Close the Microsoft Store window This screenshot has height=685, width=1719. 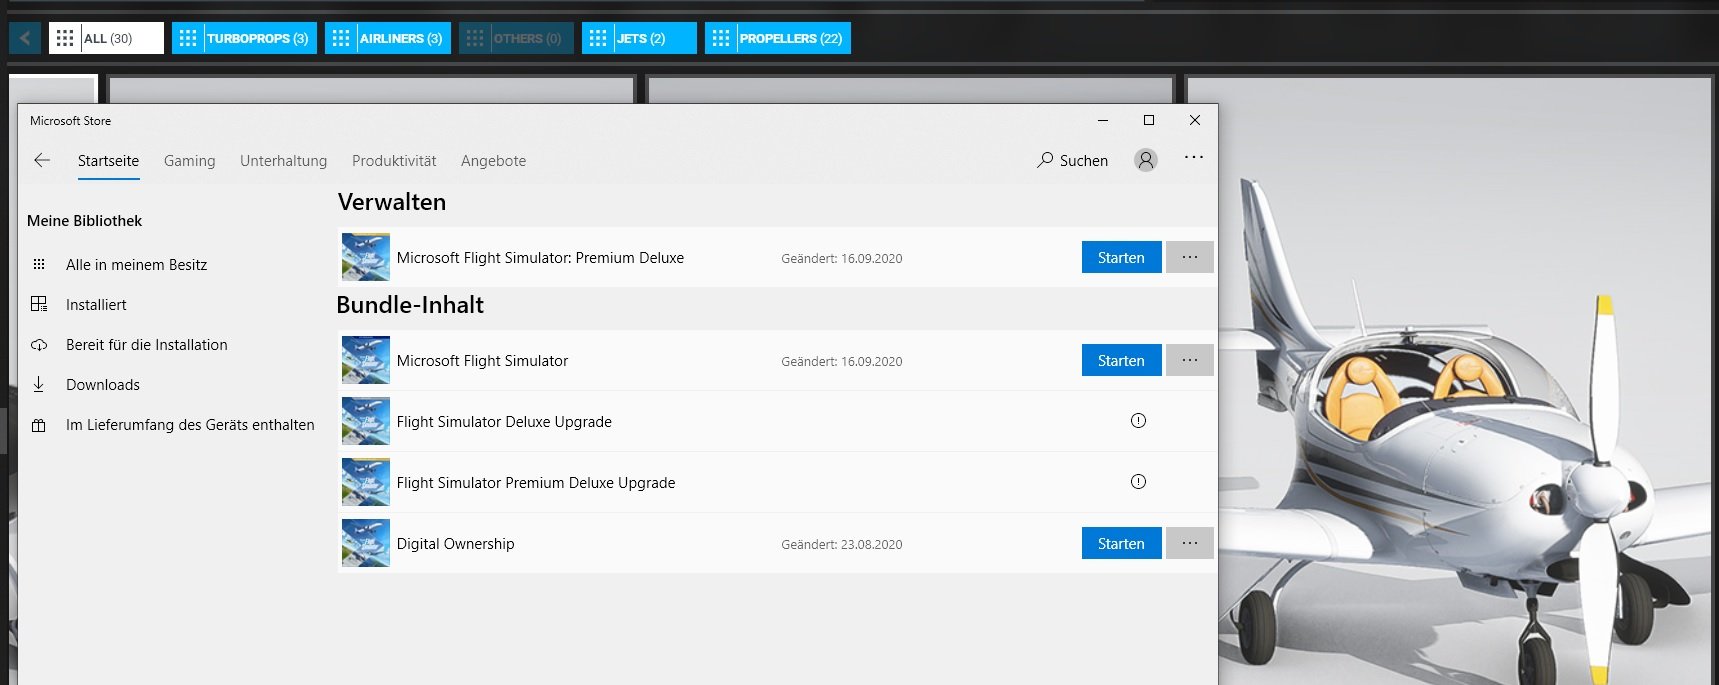click(1195, 120)
